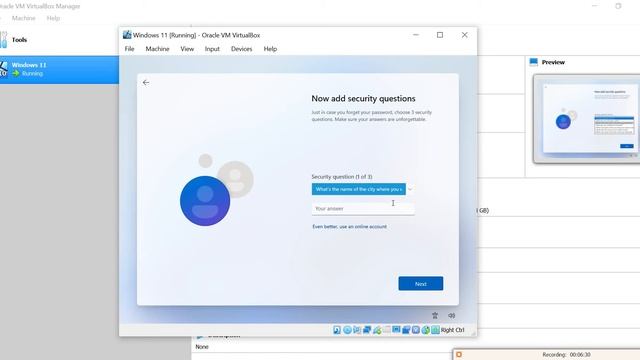
Task: Maximize the Windows 11 VM window
Action: (x=440, y=35)
